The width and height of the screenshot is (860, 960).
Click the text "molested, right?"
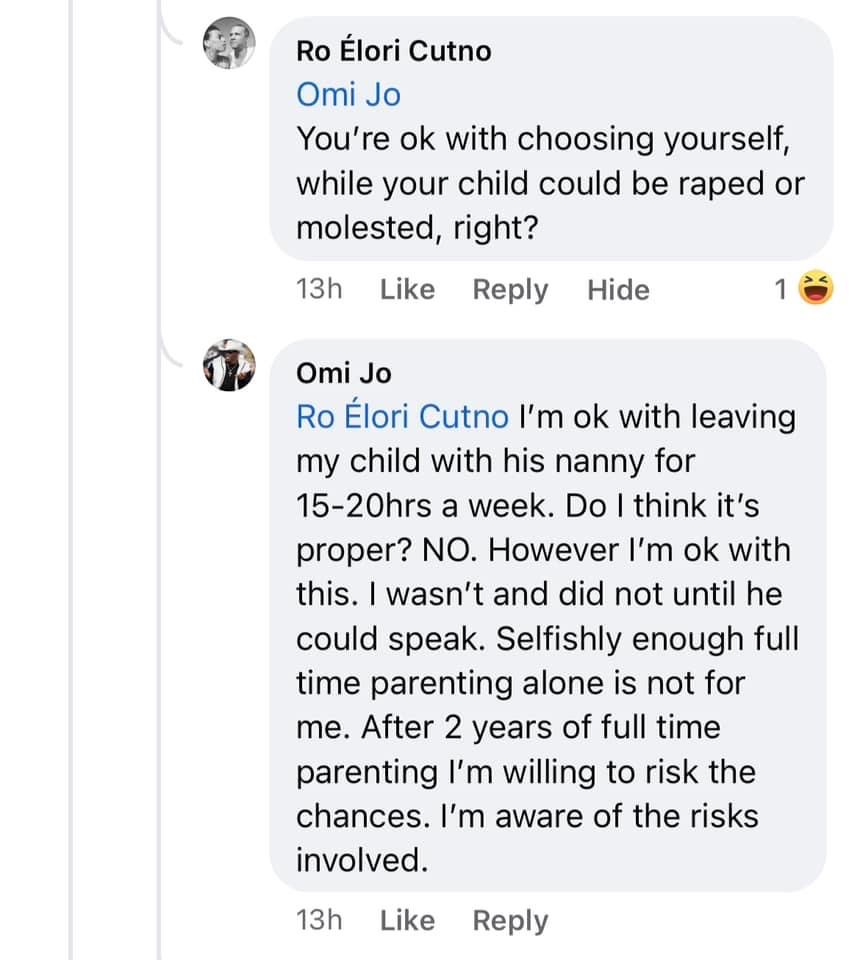(417, 229)
